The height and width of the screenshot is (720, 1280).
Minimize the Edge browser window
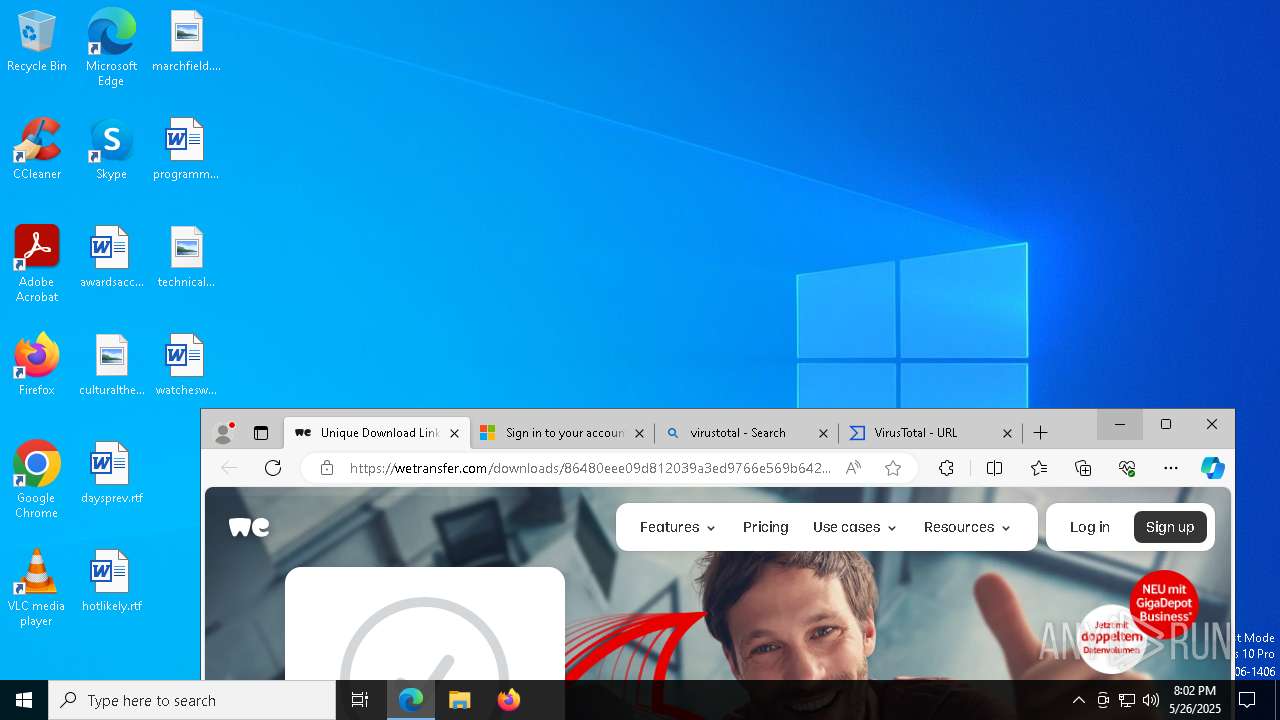point(1120,425)
